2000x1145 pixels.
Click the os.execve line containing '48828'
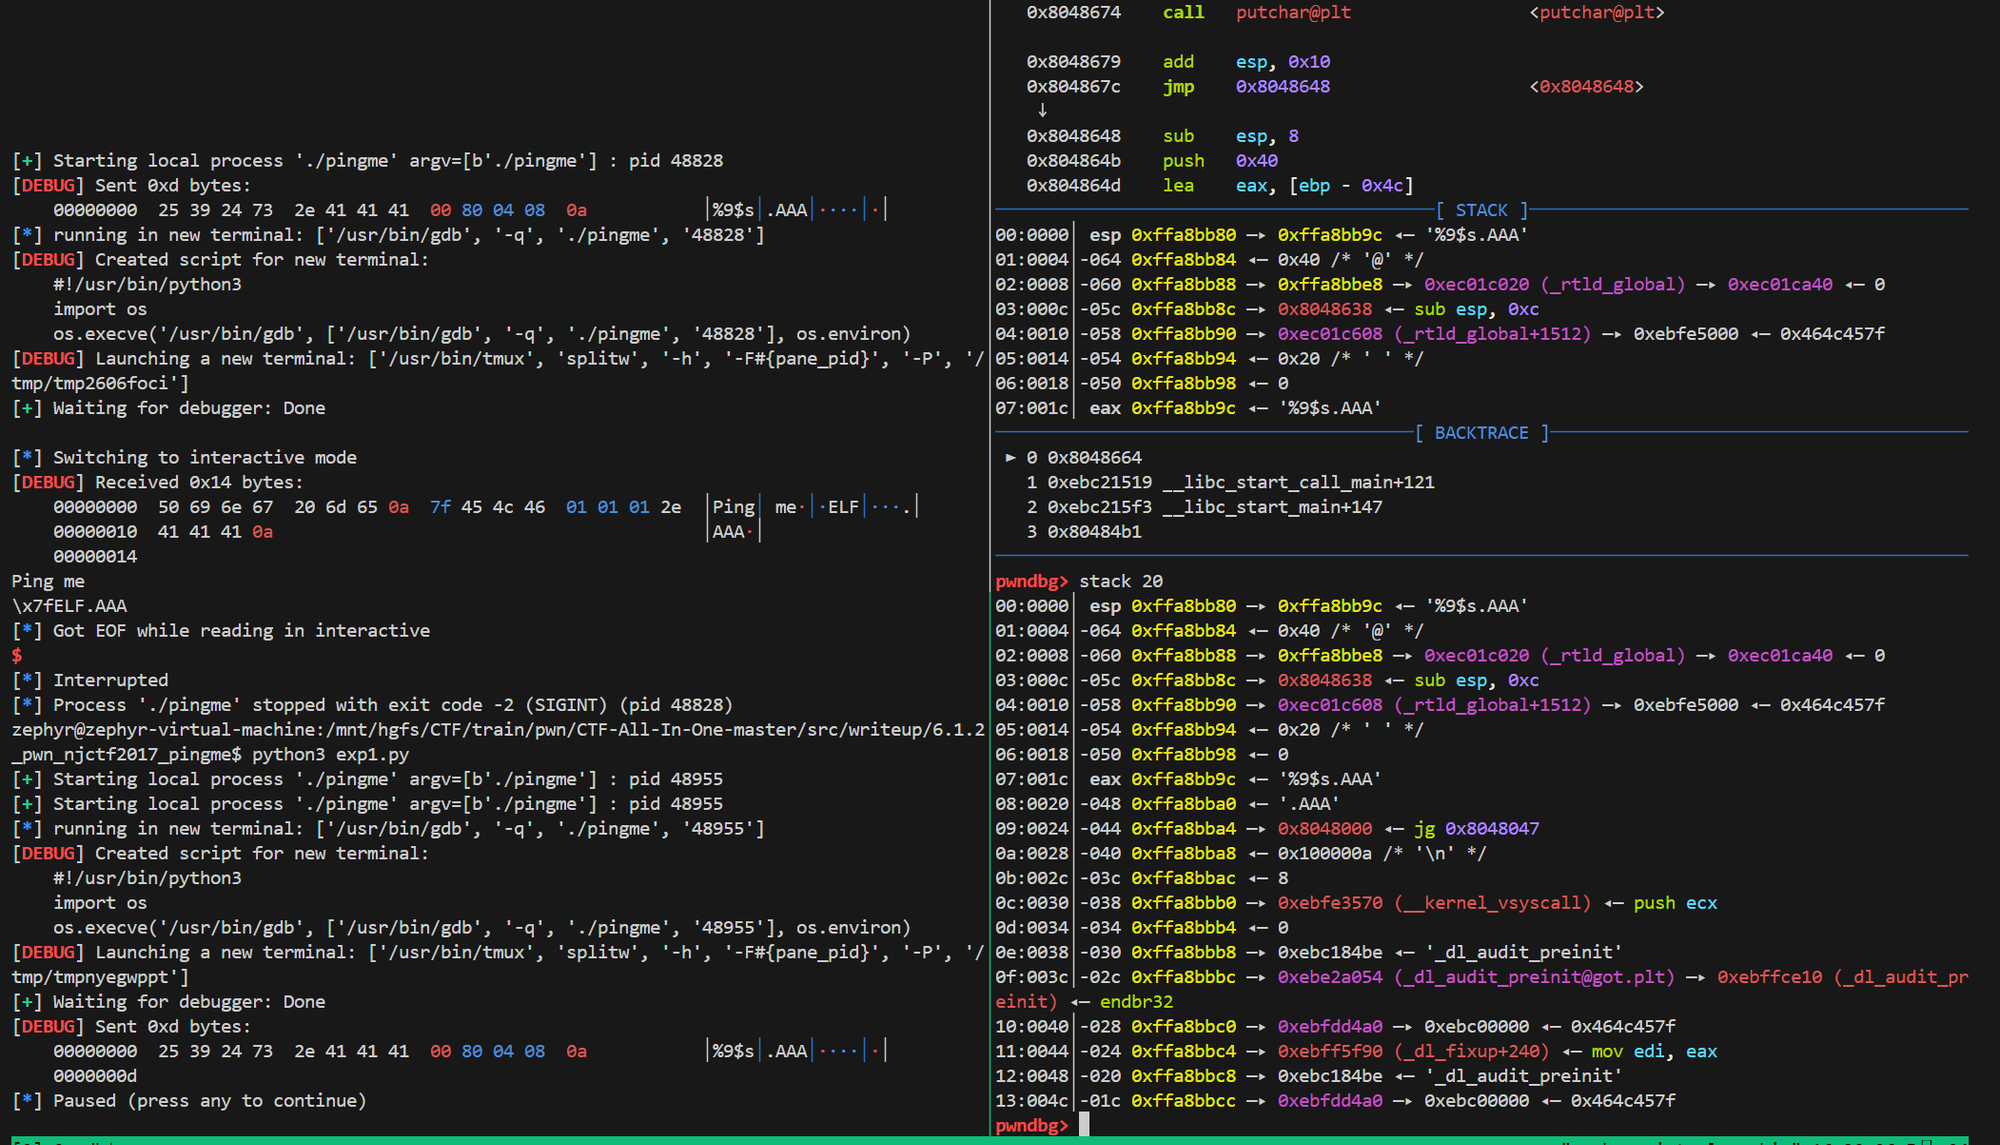(x=482, y=334)
